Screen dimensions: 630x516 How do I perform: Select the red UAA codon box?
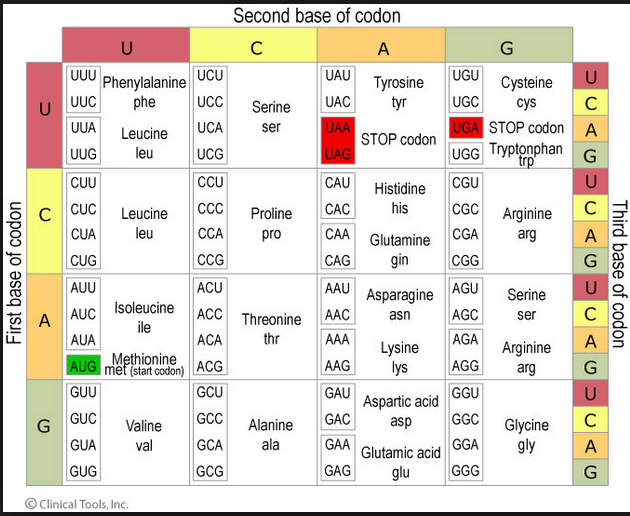coord(338,128)
